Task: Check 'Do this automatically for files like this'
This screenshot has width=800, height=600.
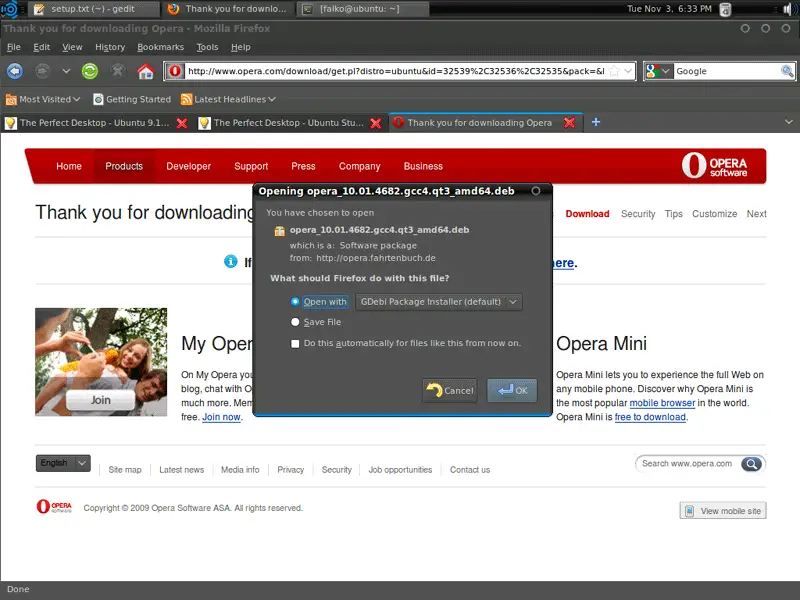Action: [x=295, y=343]
